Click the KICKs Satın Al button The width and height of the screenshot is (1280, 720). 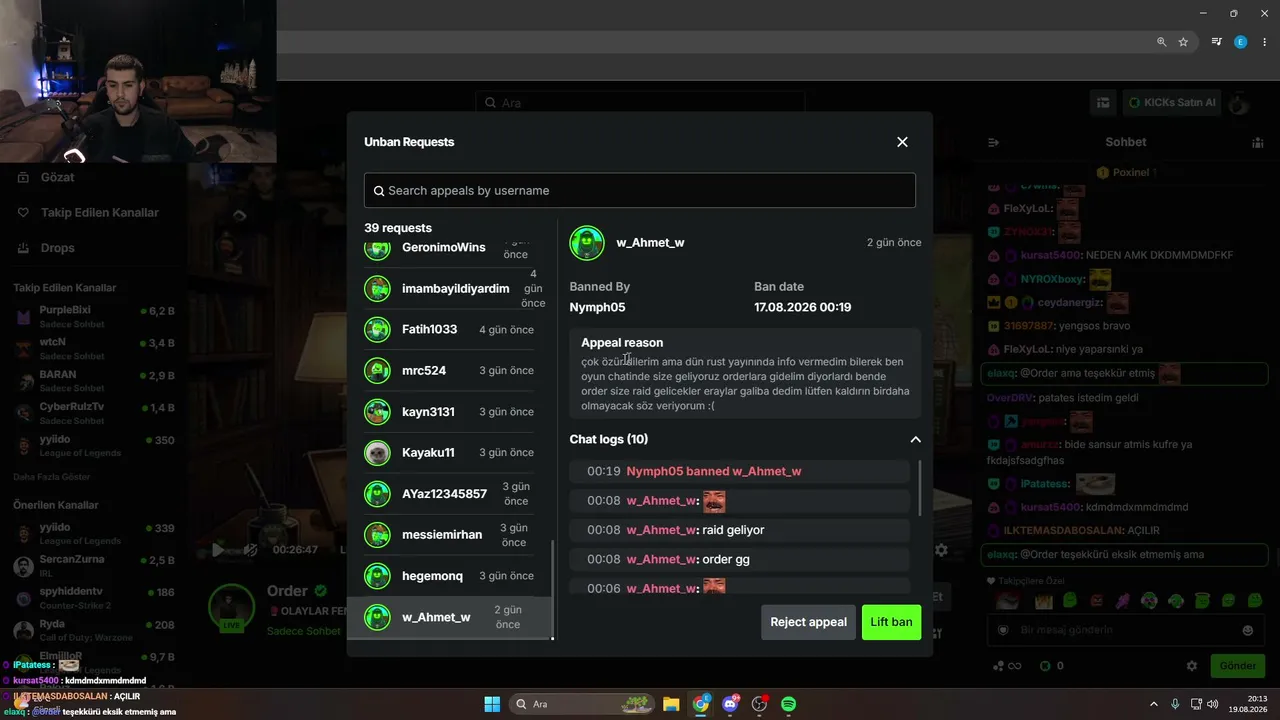pos(1172,103)
